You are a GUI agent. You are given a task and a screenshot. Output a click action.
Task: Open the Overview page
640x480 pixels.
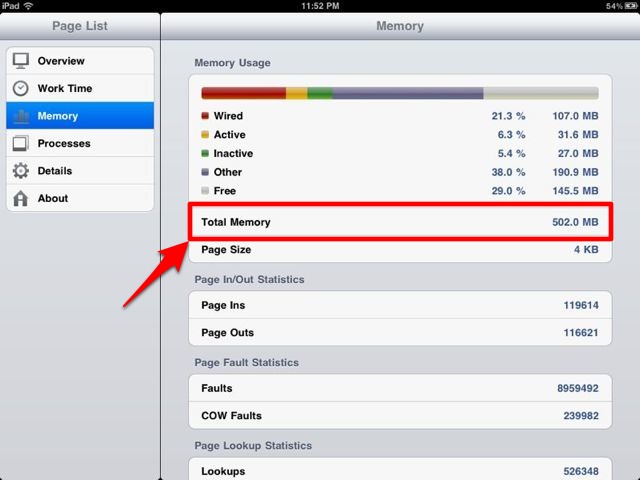point(80,61)
